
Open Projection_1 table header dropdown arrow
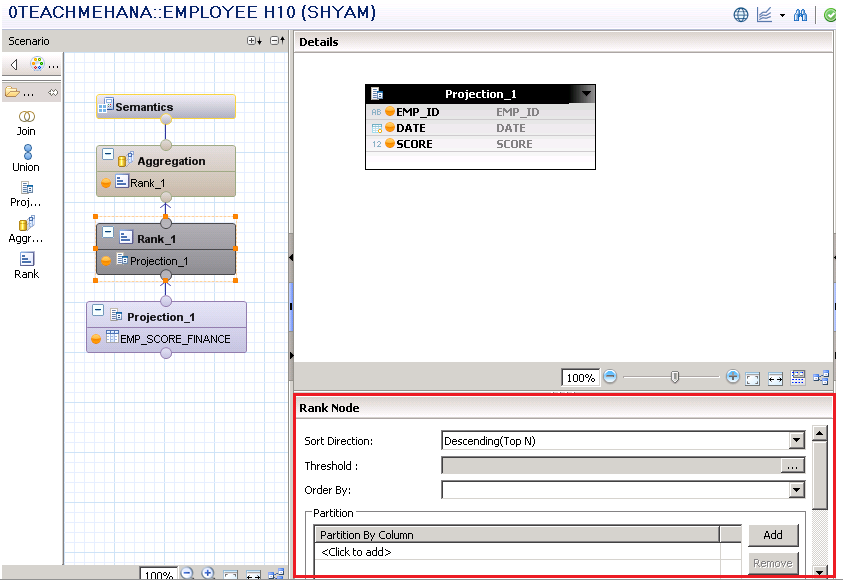[x=586, y=94]
